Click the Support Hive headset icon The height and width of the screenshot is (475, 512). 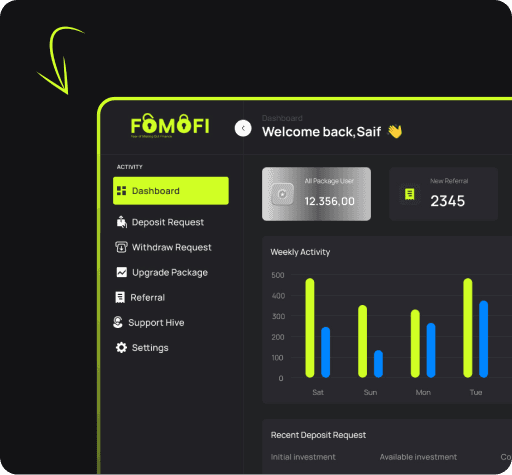pos(118,322)
